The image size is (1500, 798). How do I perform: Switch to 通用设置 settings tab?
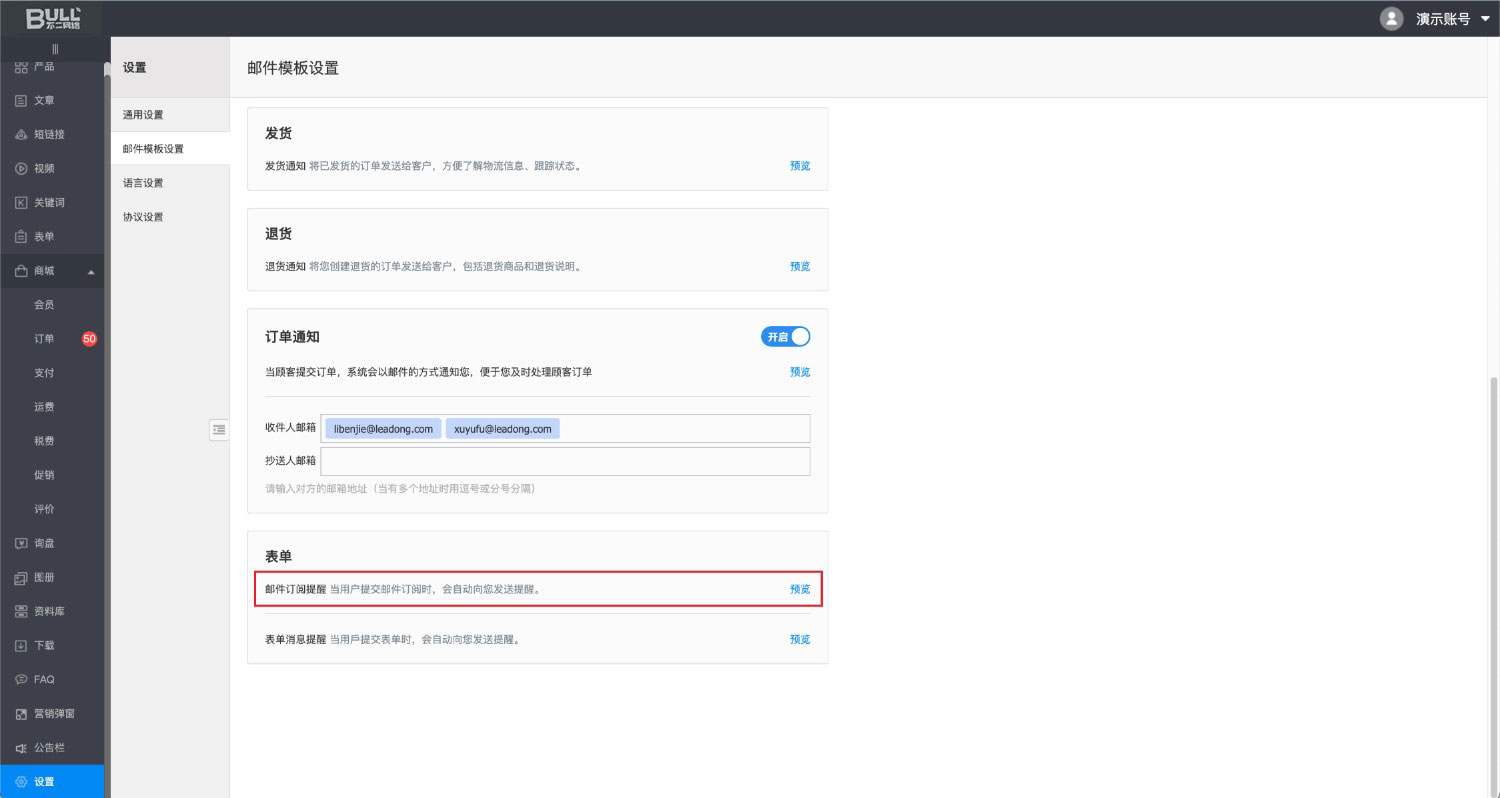click(143, 115)
